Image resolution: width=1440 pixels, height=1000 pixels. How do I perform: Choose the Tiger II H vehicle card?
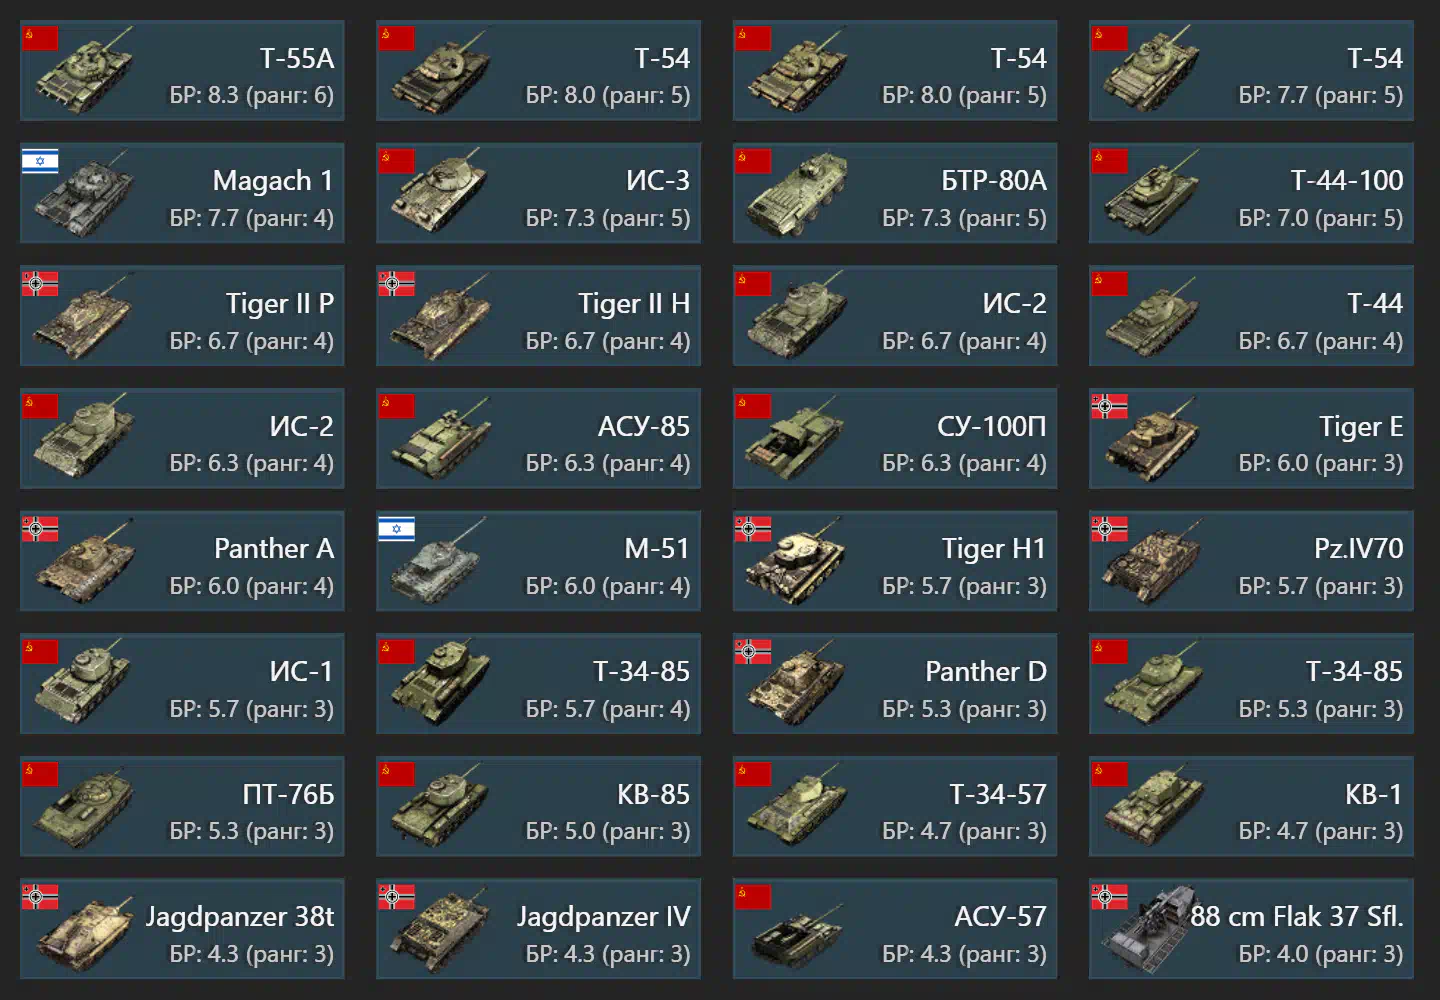click(538, 316)
